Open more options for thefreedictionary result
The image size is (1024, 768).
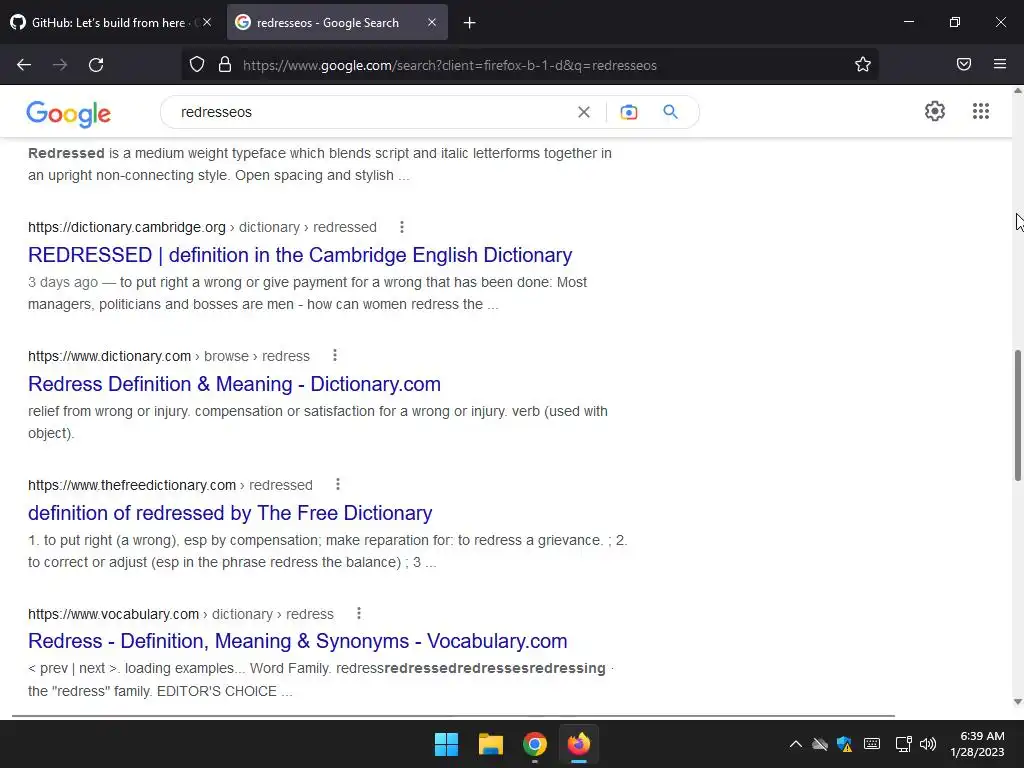(338, 485)
